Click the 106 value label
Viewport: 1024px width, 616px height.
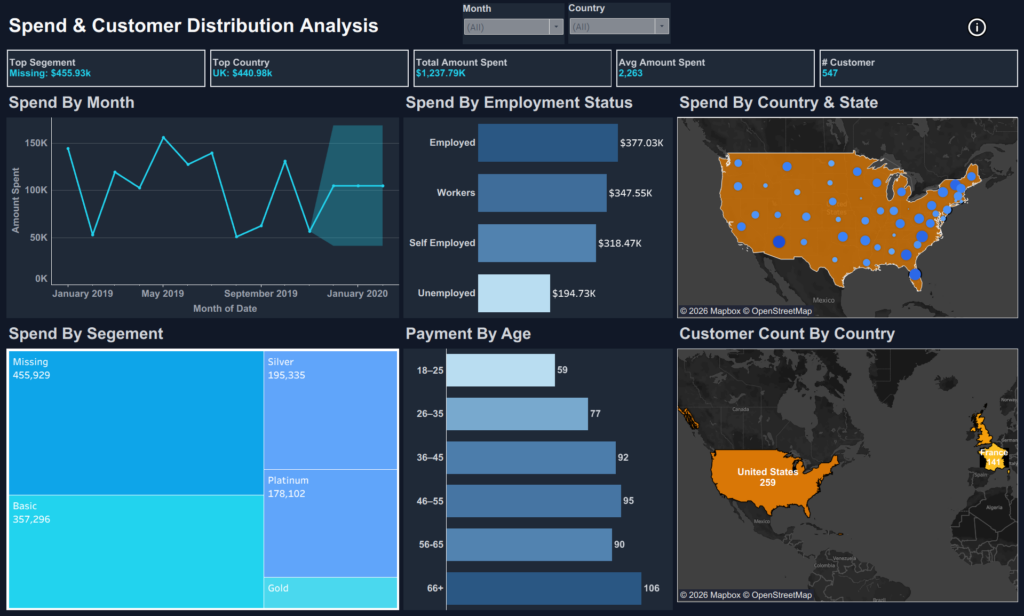pos(651,588)
